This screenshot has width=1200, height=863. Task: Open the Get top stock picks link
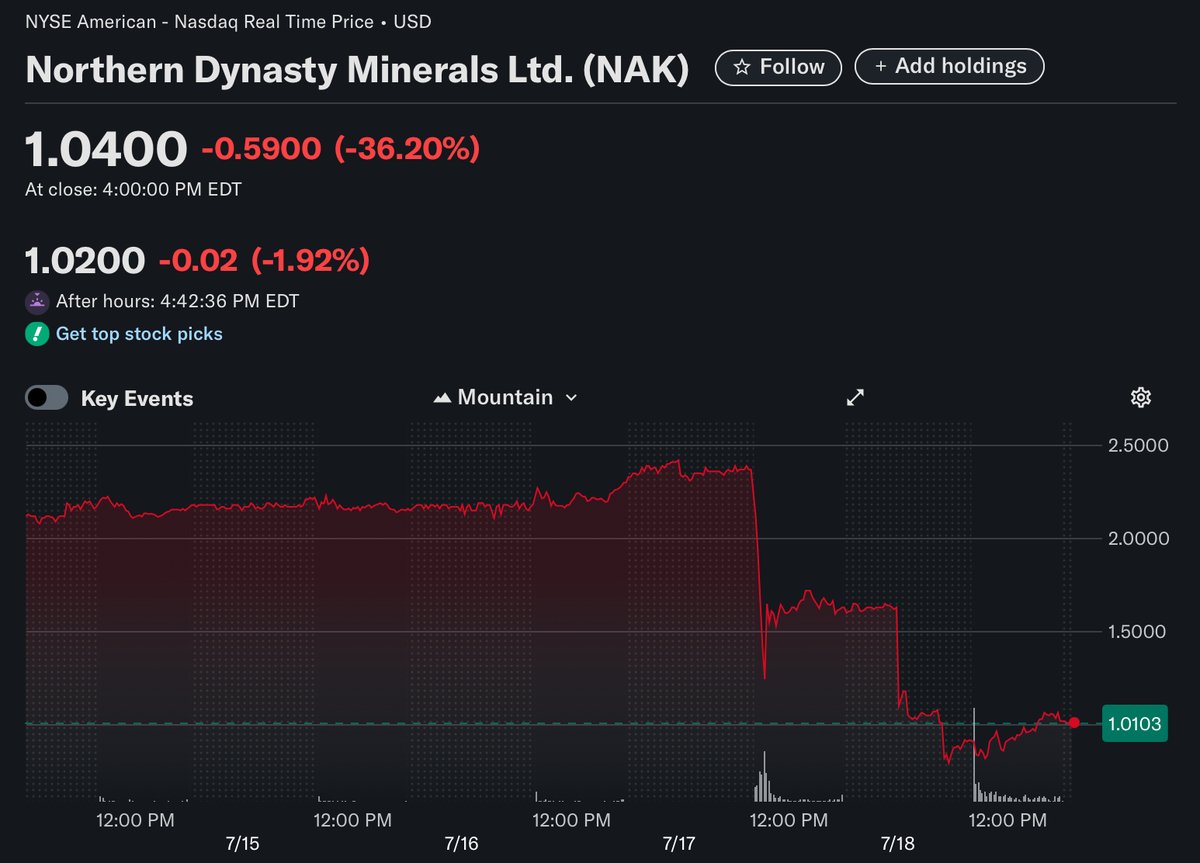coord(139,334)
